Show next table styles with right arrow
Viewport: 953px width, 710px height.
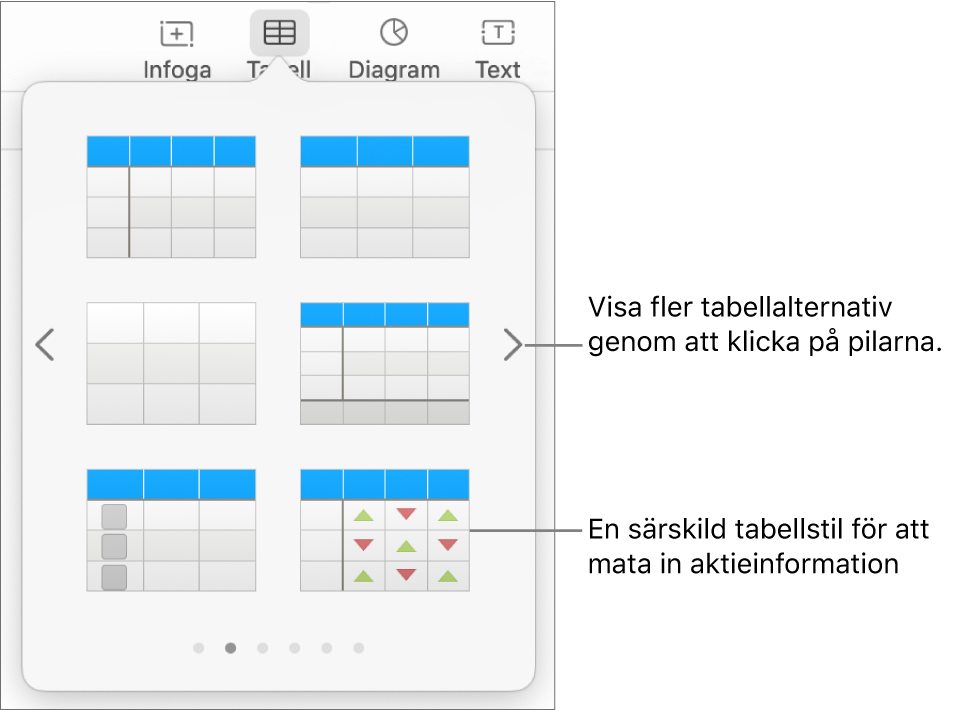click(x=513, y=345)
